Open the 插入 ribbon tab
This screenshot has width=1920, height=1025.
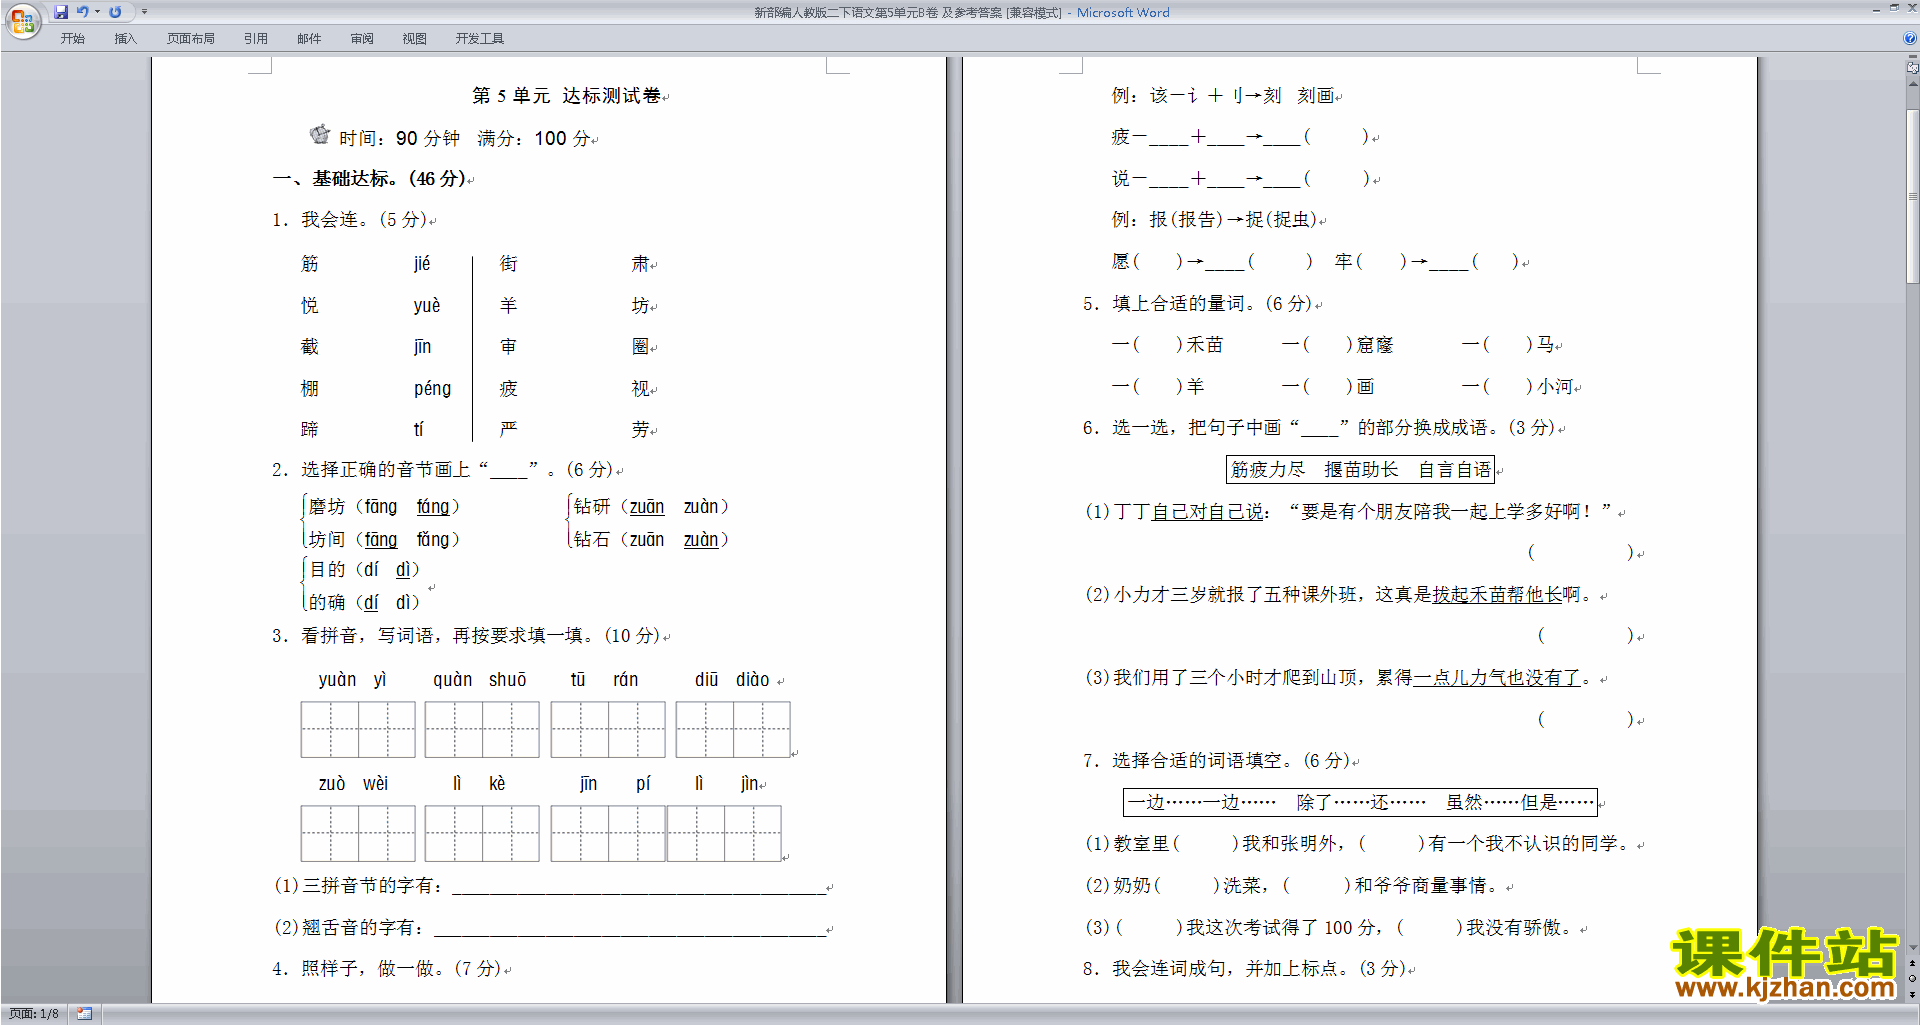pos(125,38)
